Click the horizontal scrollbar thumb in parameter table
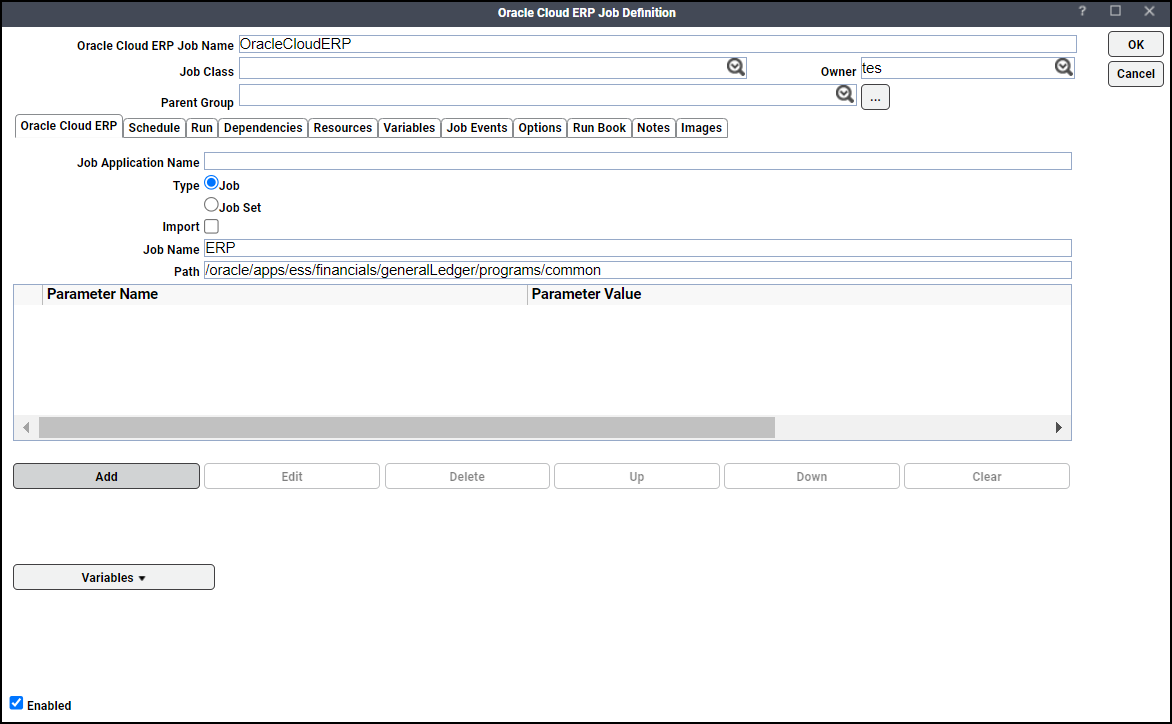Screen dimensions: 1172x724 click(x=407, y=427)
